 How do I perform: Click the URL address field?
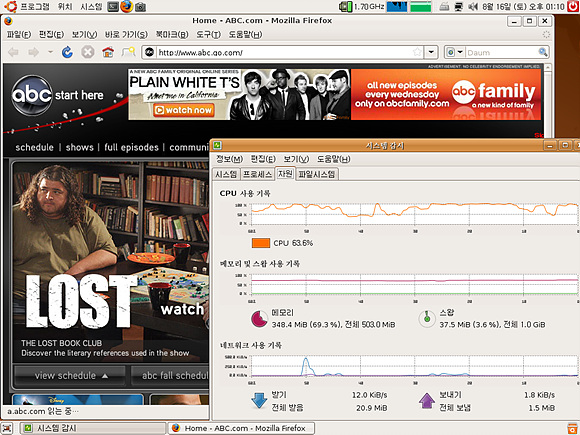pyautogui.click(x=284, y=53)
